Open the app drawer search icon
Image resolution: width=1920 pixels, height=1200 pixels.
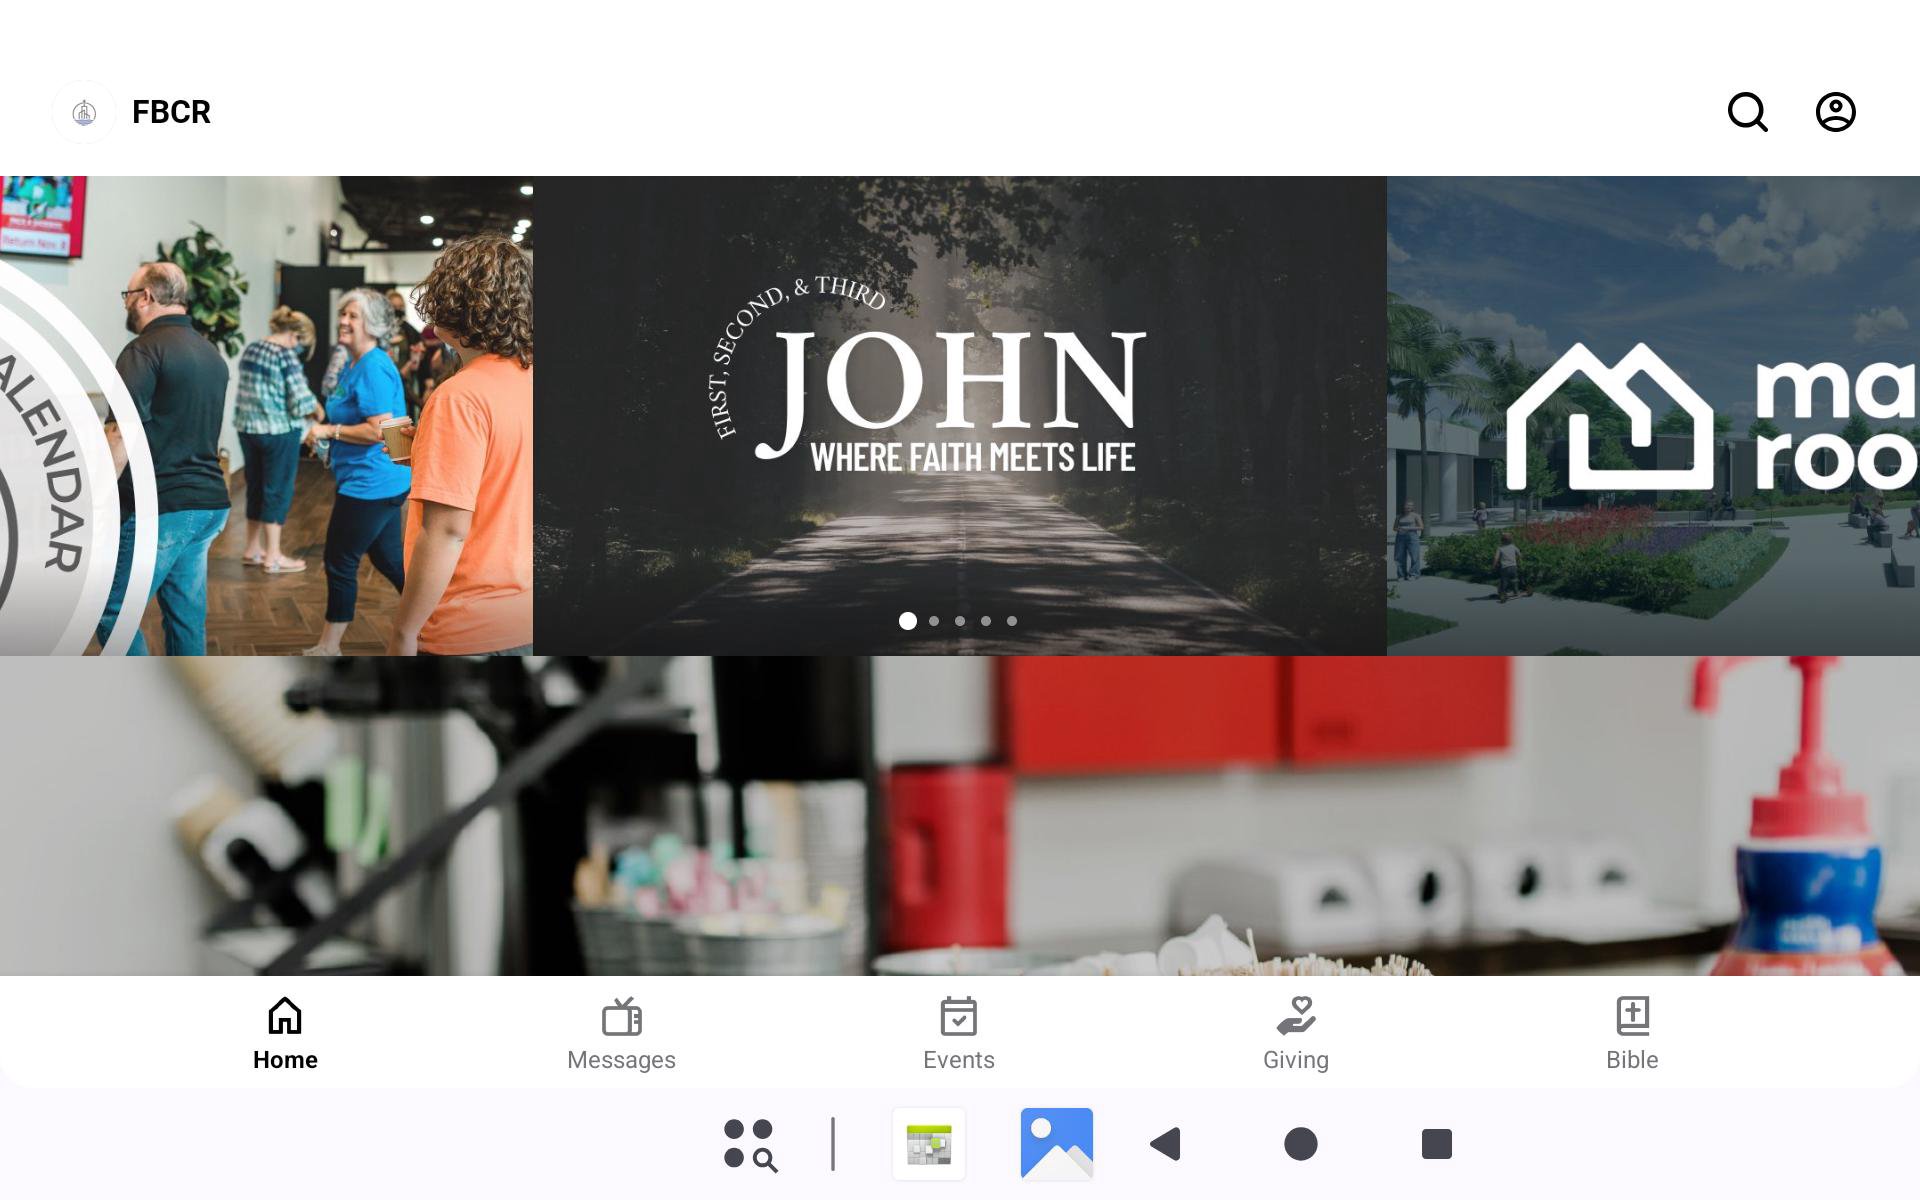click(x=750, y=1144)
